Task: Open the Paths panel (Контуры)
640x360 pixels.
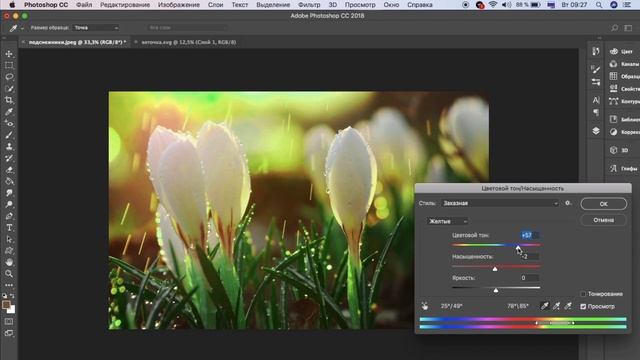Action: pos(624,101)
